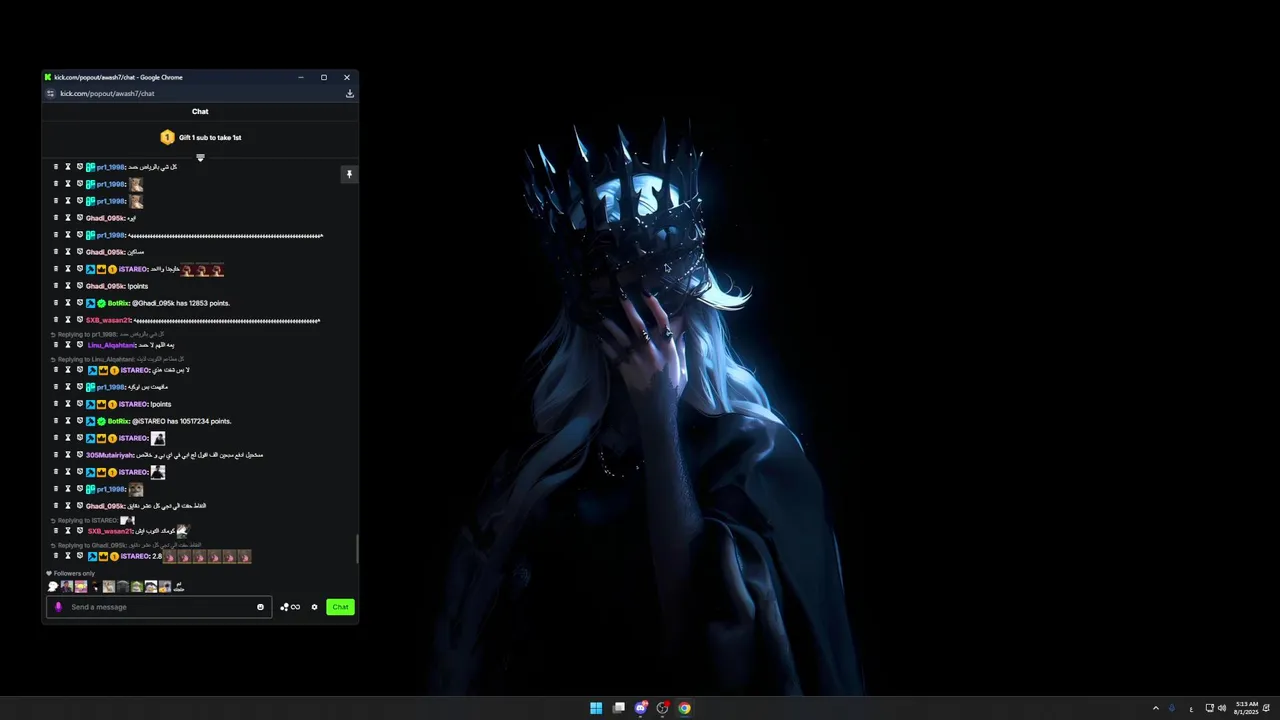The width and height of the screenshot is (1280, 720).
Task: Open the BotRix username on the 12853 points message
Action: [x=118, y=303]
